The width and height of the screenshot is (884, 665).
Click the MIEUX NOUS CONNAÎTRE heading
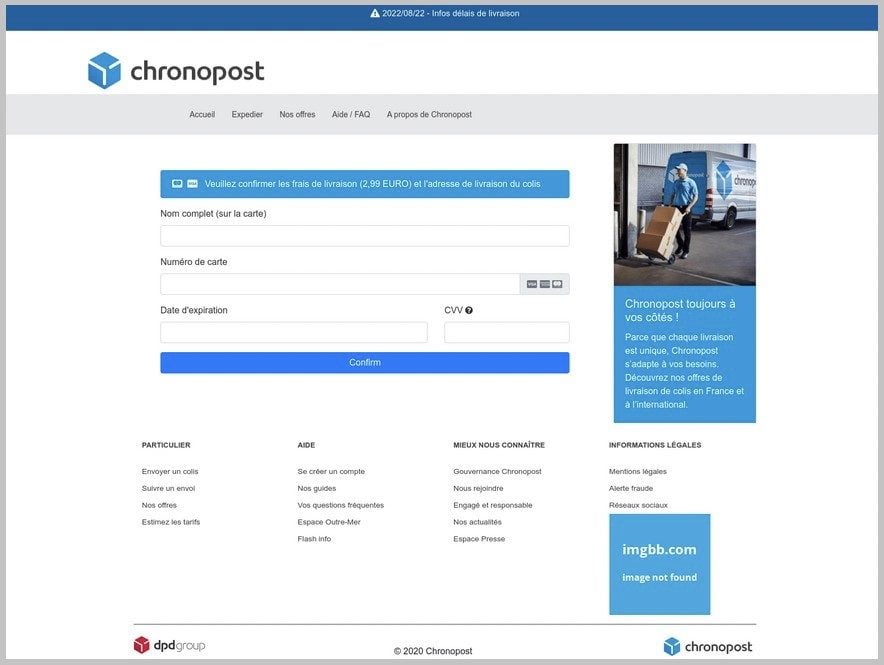[x=499, y=445]
